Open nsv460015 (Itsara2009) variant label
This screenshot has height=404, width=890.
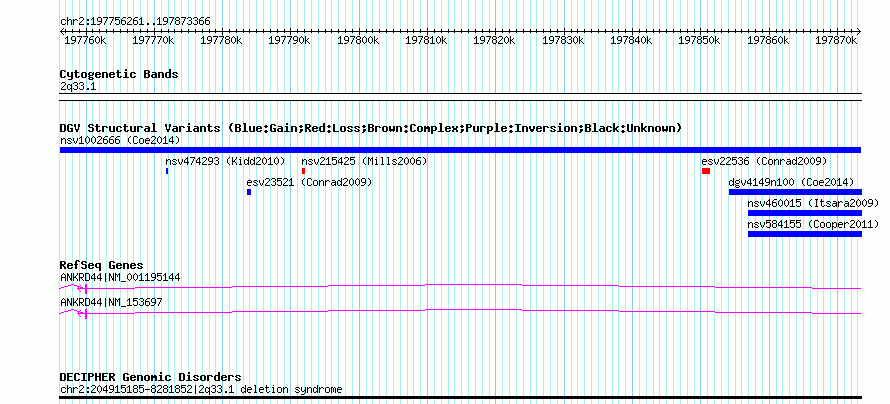(813, 203)
